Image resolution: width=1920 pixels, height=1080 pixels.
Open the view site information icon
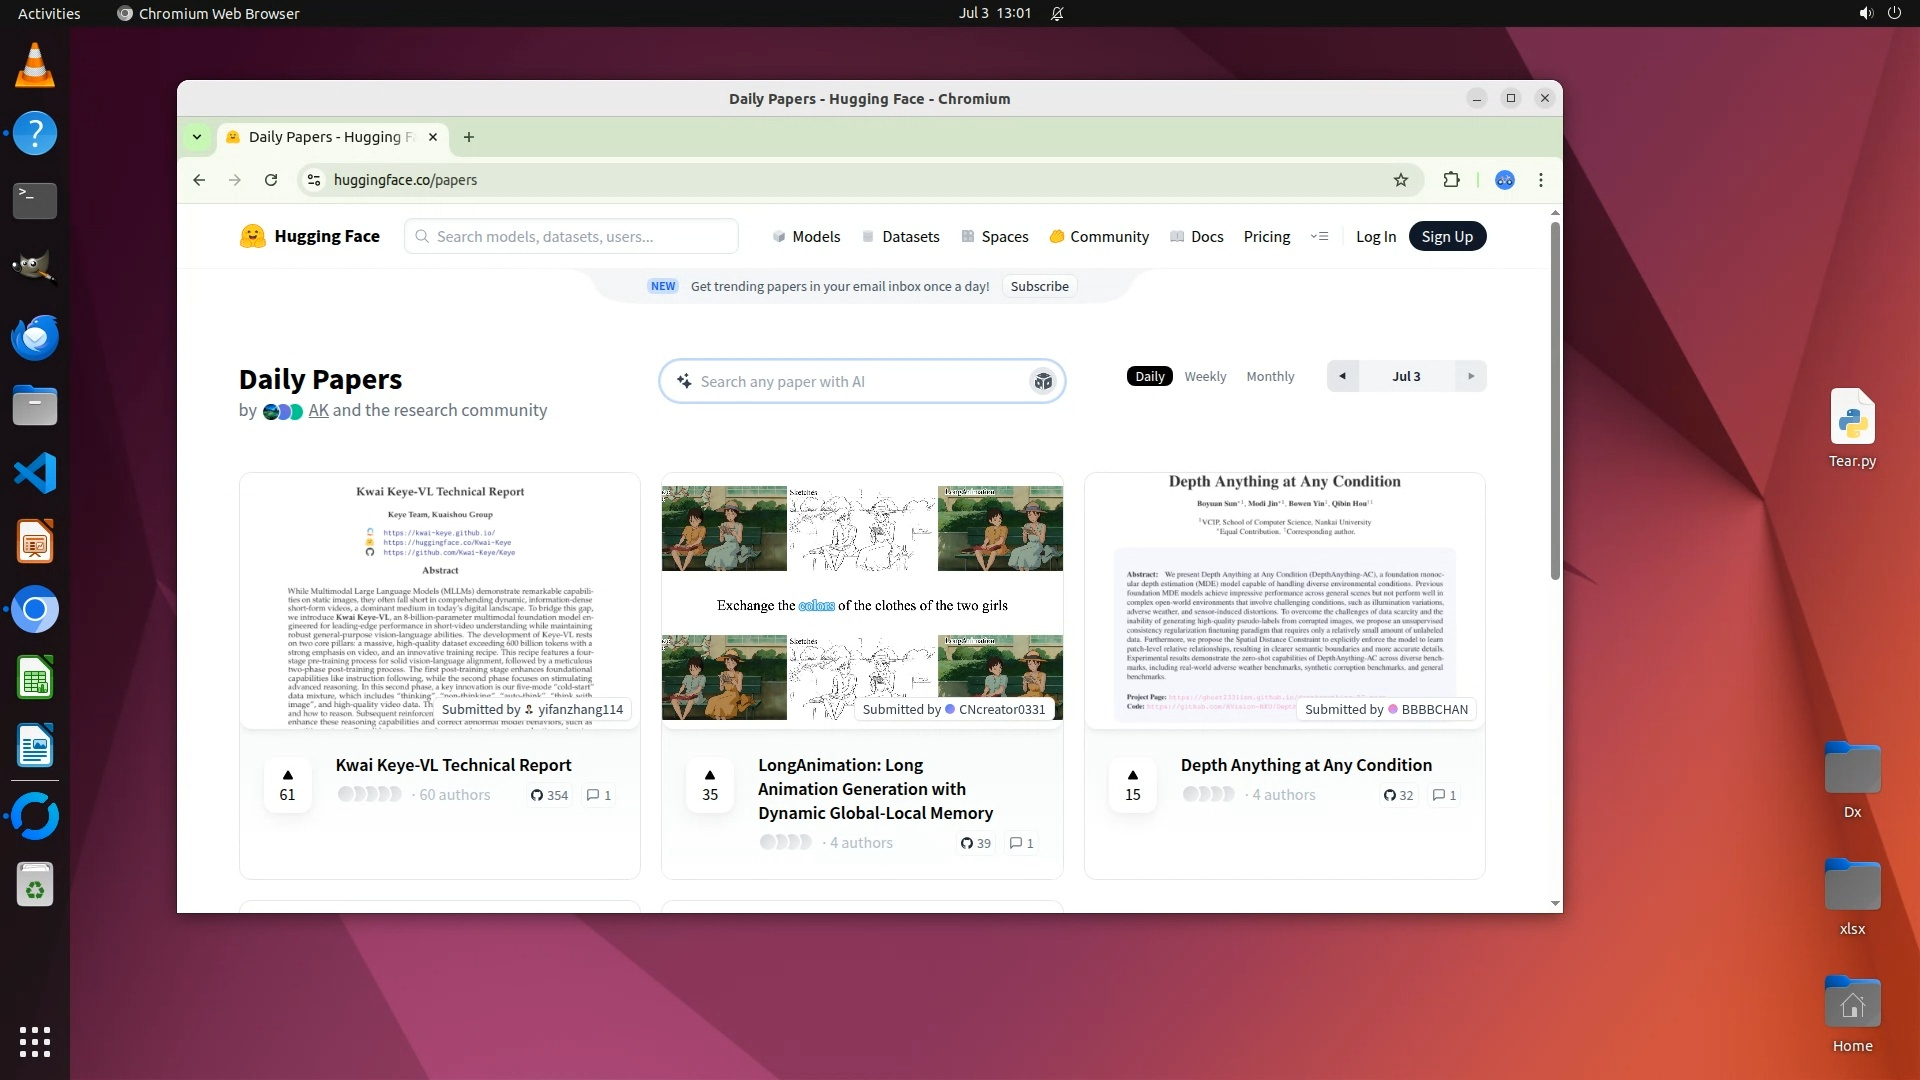[x=314, y=180]
